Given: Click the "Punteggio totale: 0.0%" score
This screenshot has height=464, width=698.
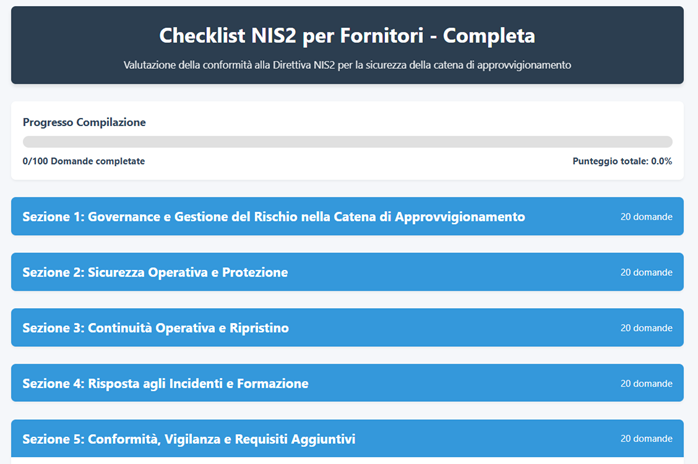Looking at the screenshot, I should click(622, 161).
